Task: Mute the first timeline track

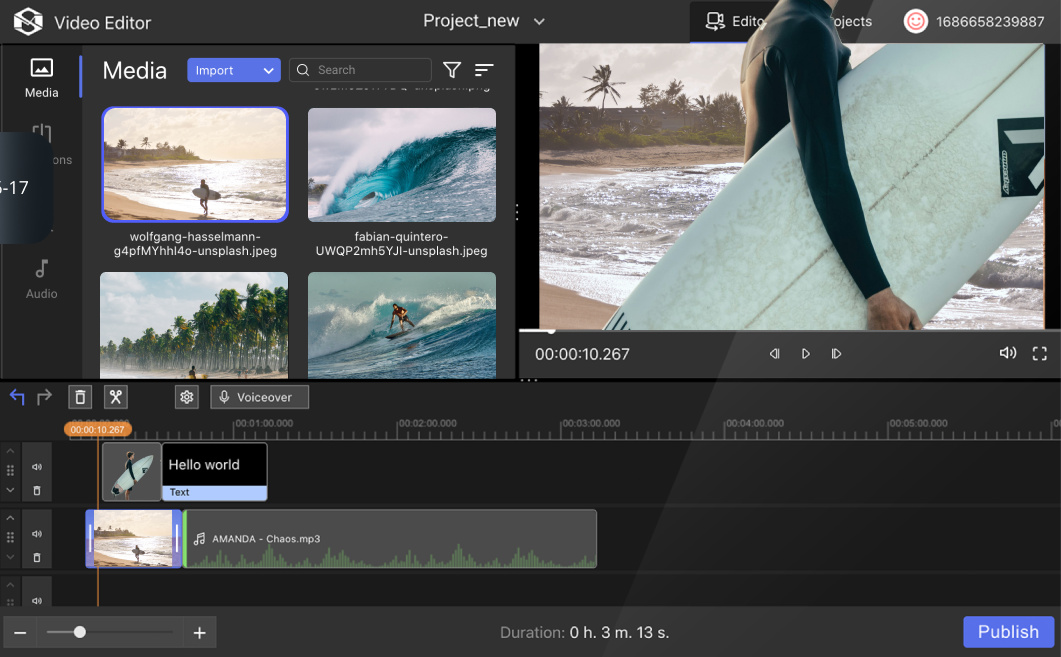Action: [37, 467]
